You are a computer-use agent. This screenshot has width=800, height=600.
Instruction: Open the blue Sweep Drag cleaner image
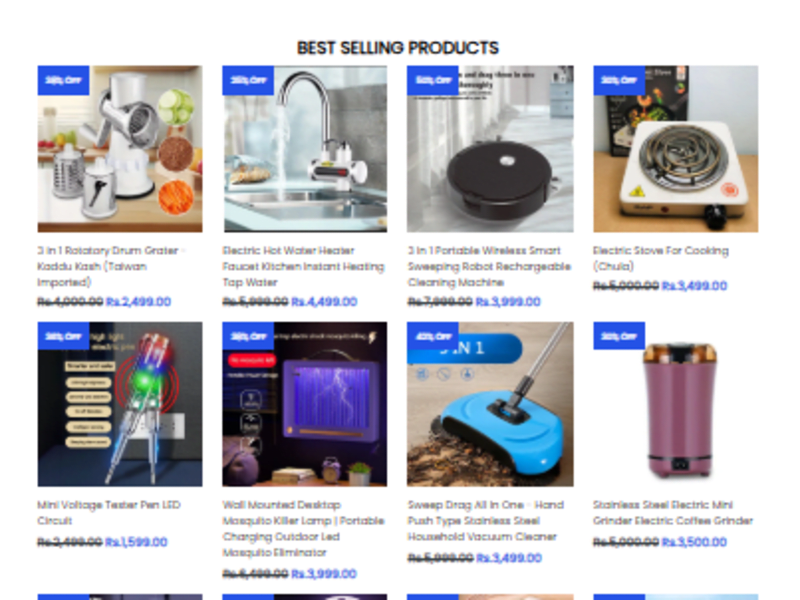[x=490, y=404]
